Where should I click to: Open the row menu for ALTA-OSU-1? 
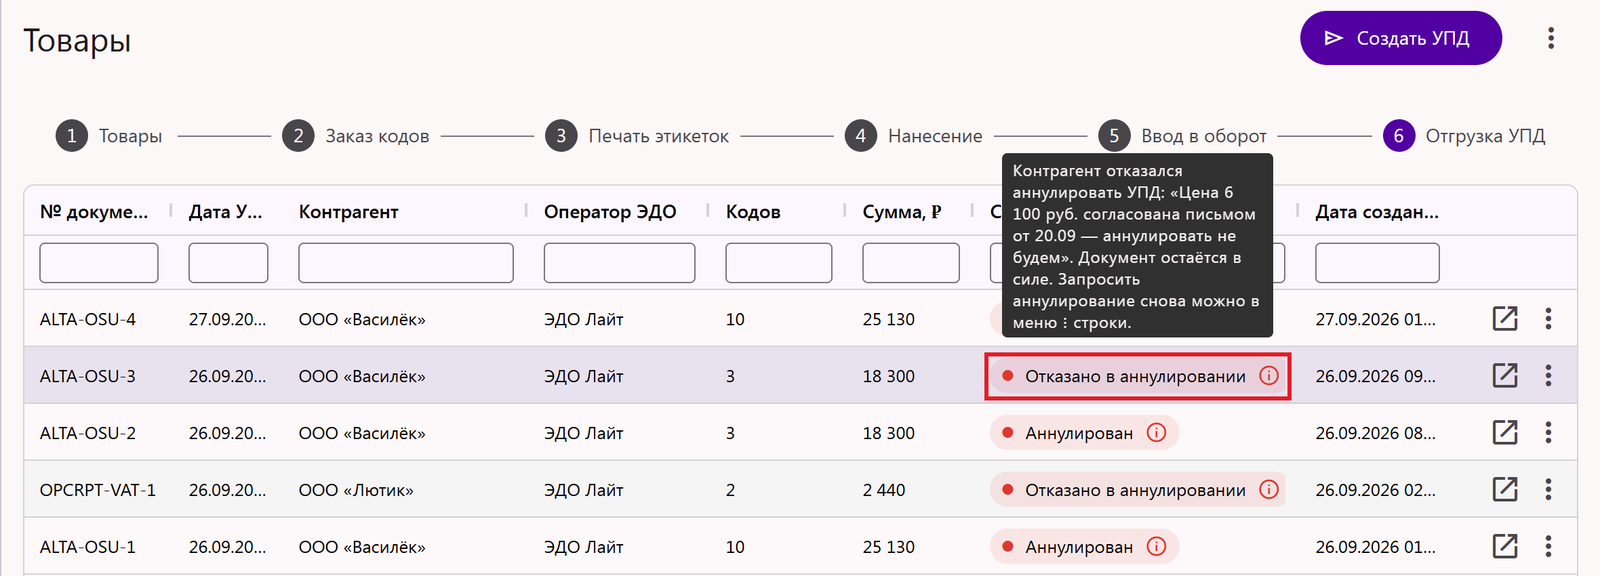tap(1548, 546)
